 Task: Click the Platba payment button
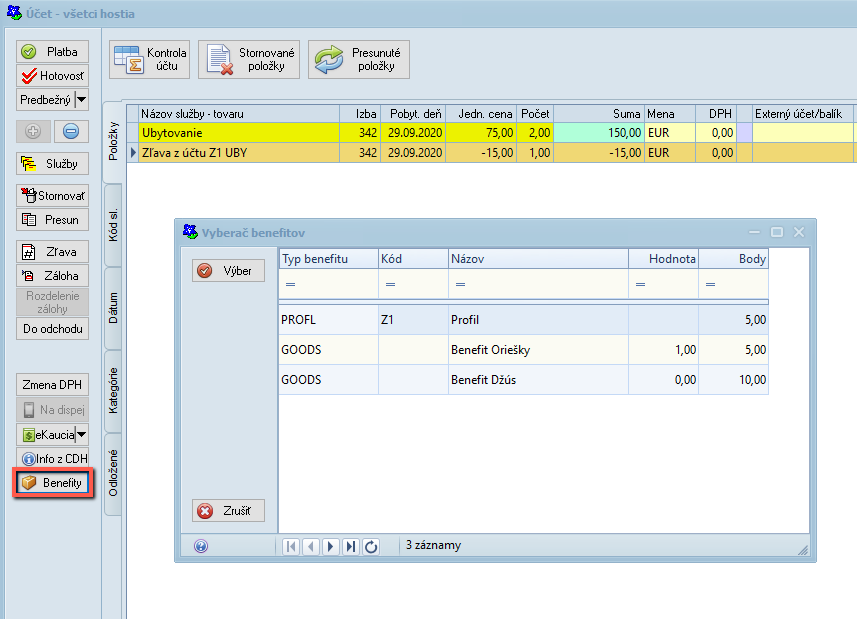(52, 51)
